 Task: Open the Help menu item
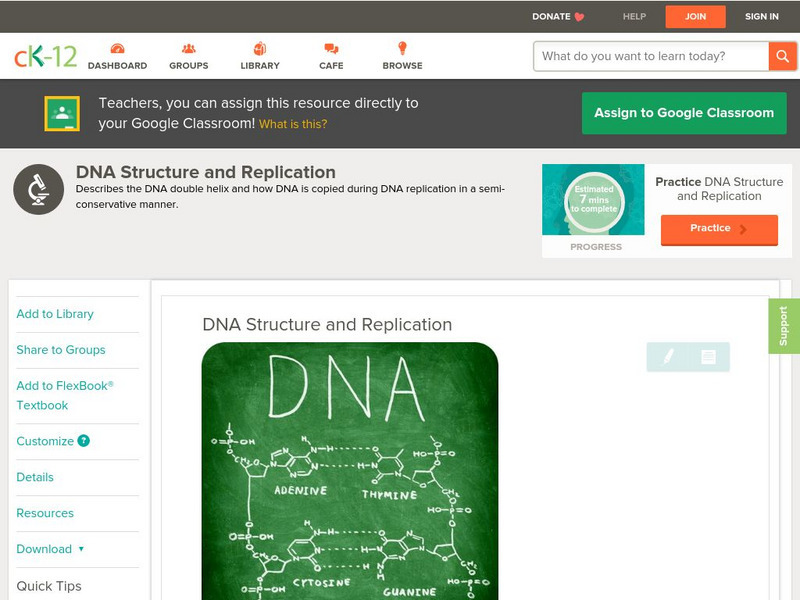point(634,16)
